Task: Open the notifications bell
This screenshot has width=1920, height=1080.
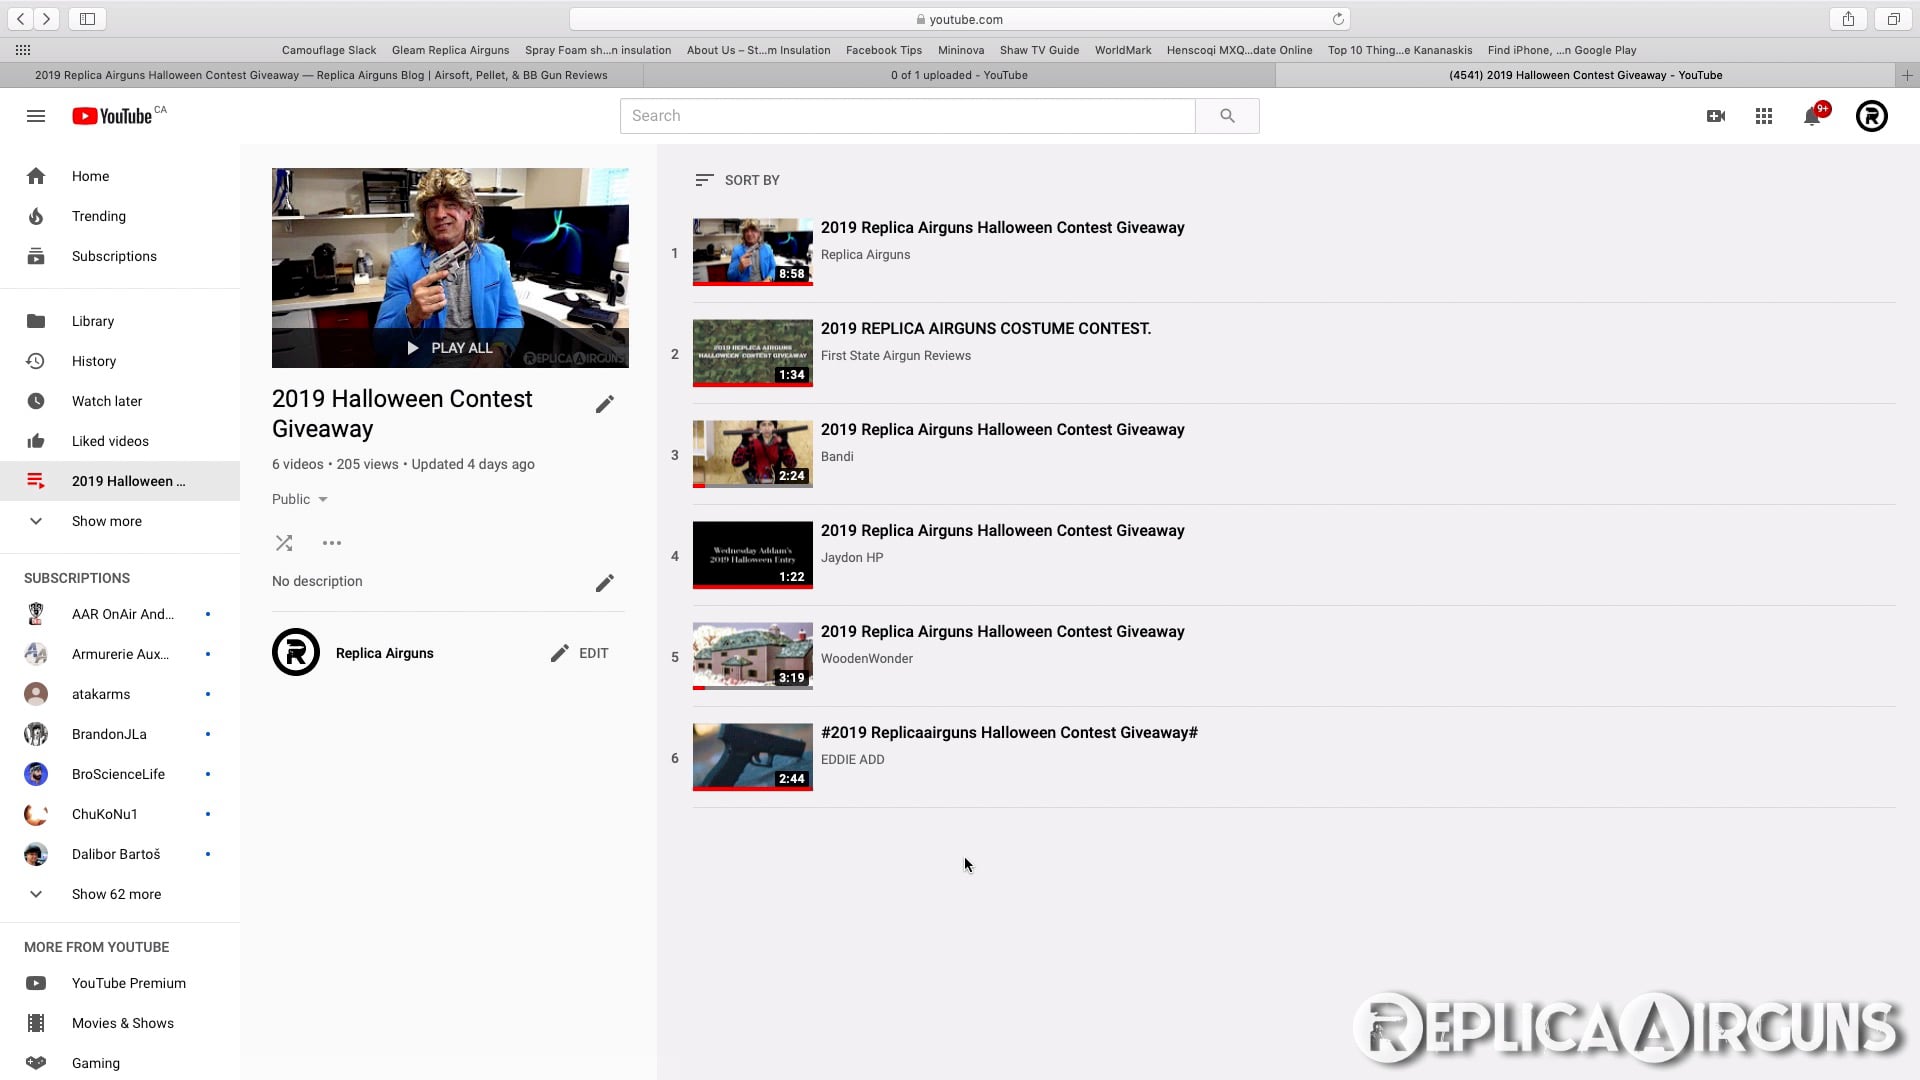Action: [1812, 116]
